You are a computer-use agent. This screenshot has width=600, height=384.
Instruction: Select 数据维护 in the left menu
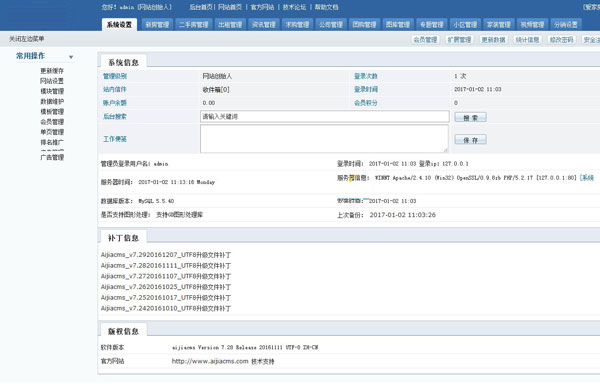(x=52, y=101)
